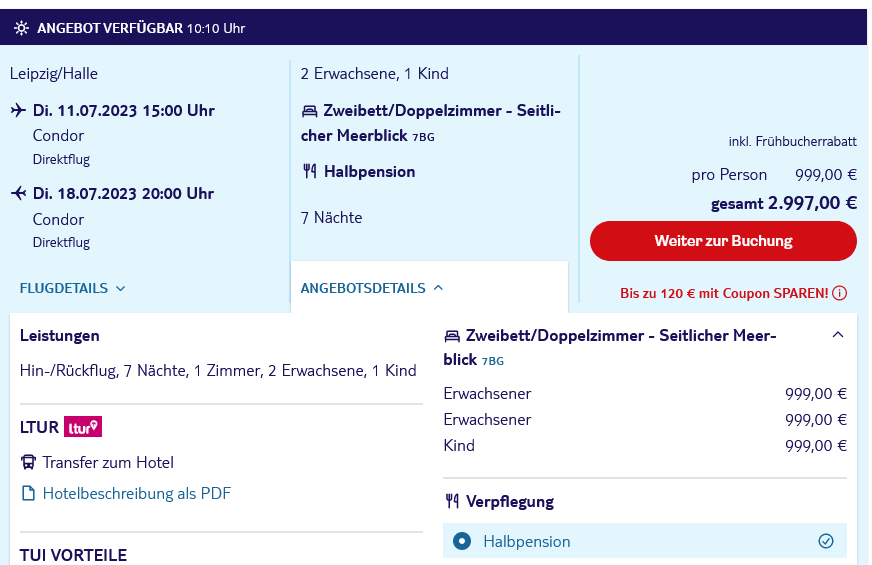
Task: Click the bus icon for Transfer zum Hotel
Action: [x=28, y=462]
